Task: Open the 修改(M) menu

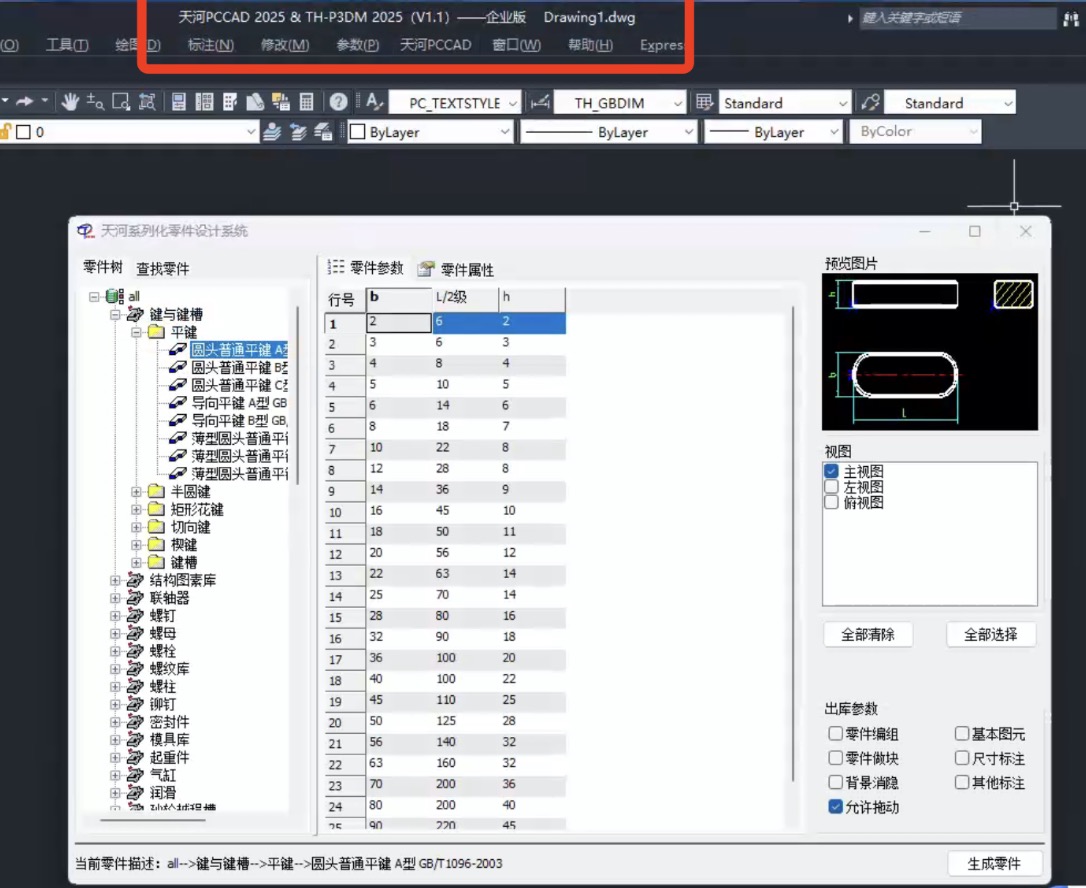Action: 285,45
